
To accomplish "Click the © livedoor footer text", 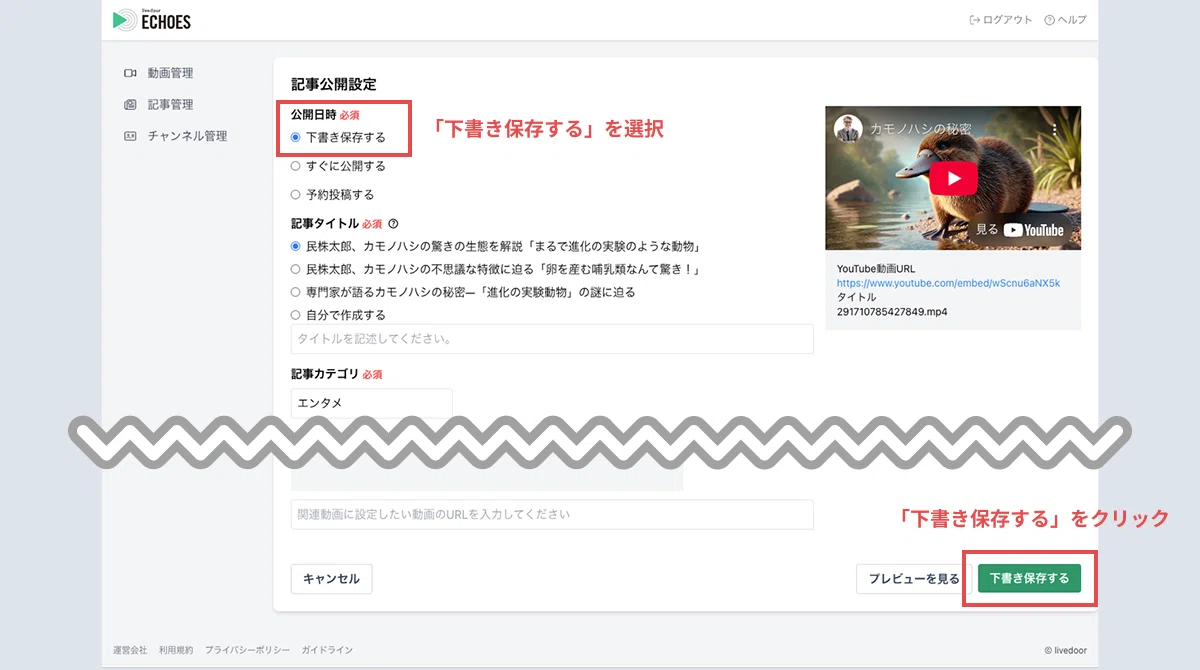I will point(1065,650).
